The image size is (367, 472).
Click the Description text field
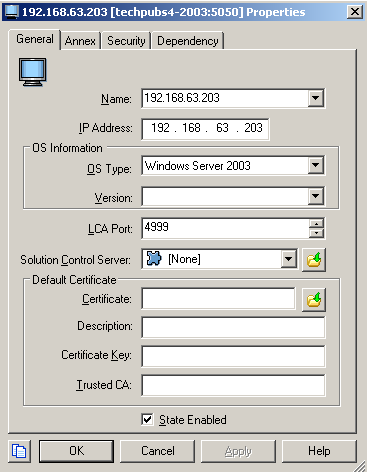point(233,327)
